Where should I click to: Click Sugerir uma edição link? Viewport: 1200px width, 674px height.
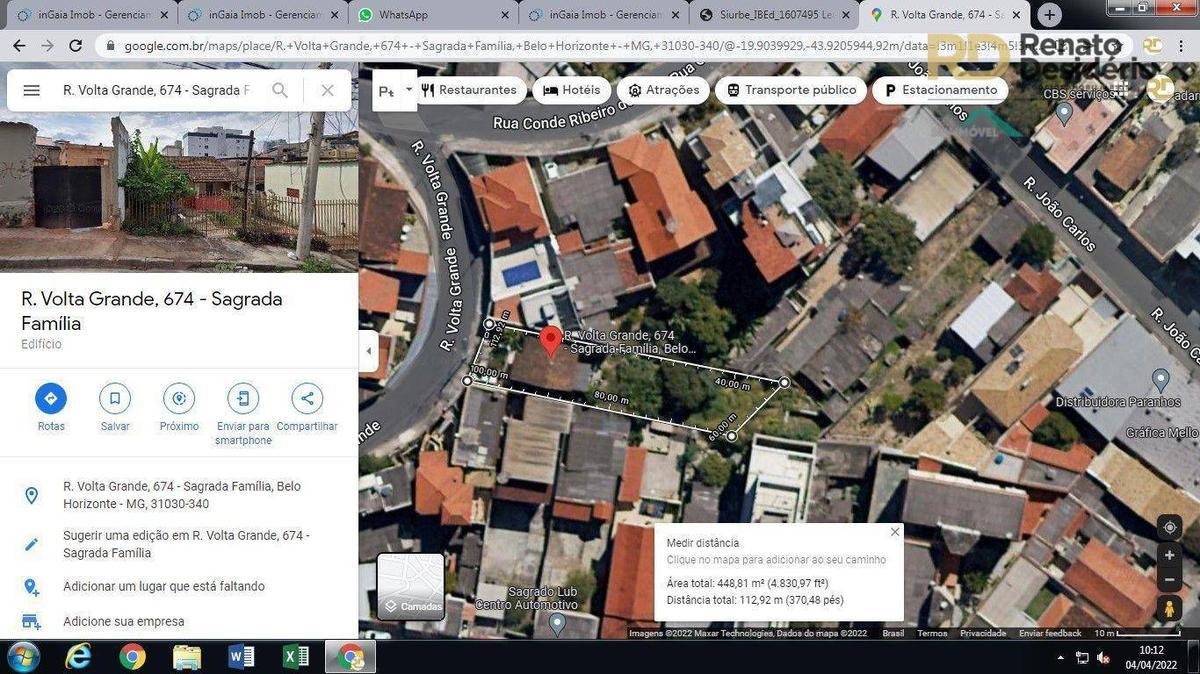click(x=186, y=544)
